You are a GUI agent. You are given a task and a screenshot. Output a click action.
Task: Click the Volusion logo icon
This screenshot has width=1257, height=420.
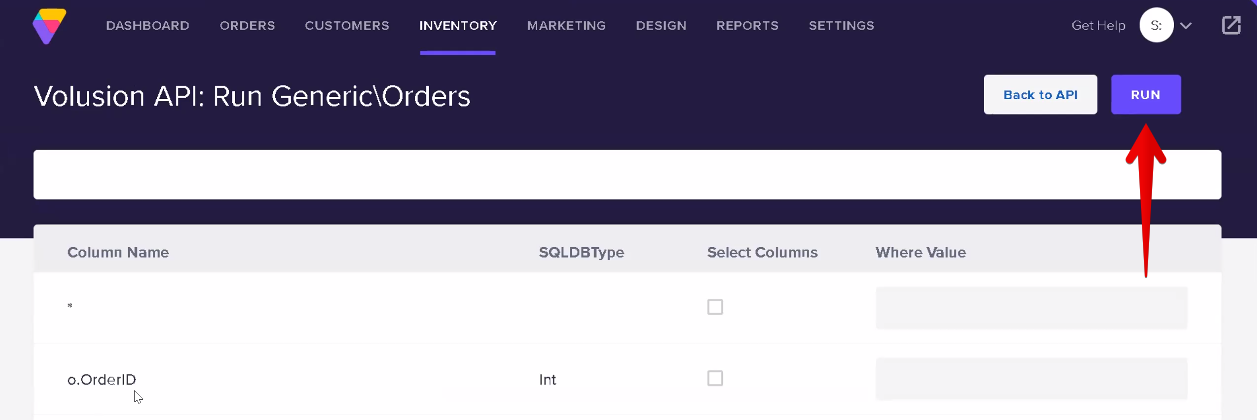coord(47,26)
